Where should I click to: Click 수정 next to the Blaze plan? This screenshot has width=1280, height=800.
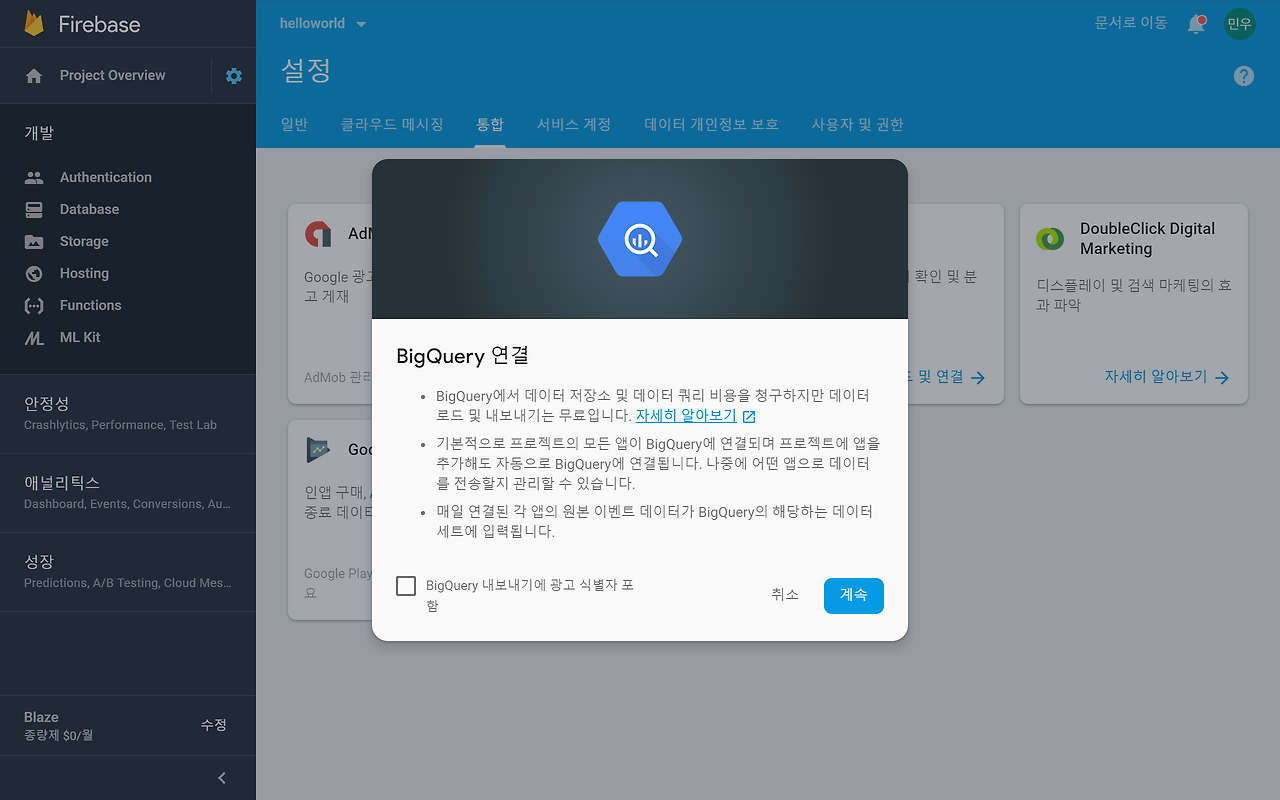(213, 725)
